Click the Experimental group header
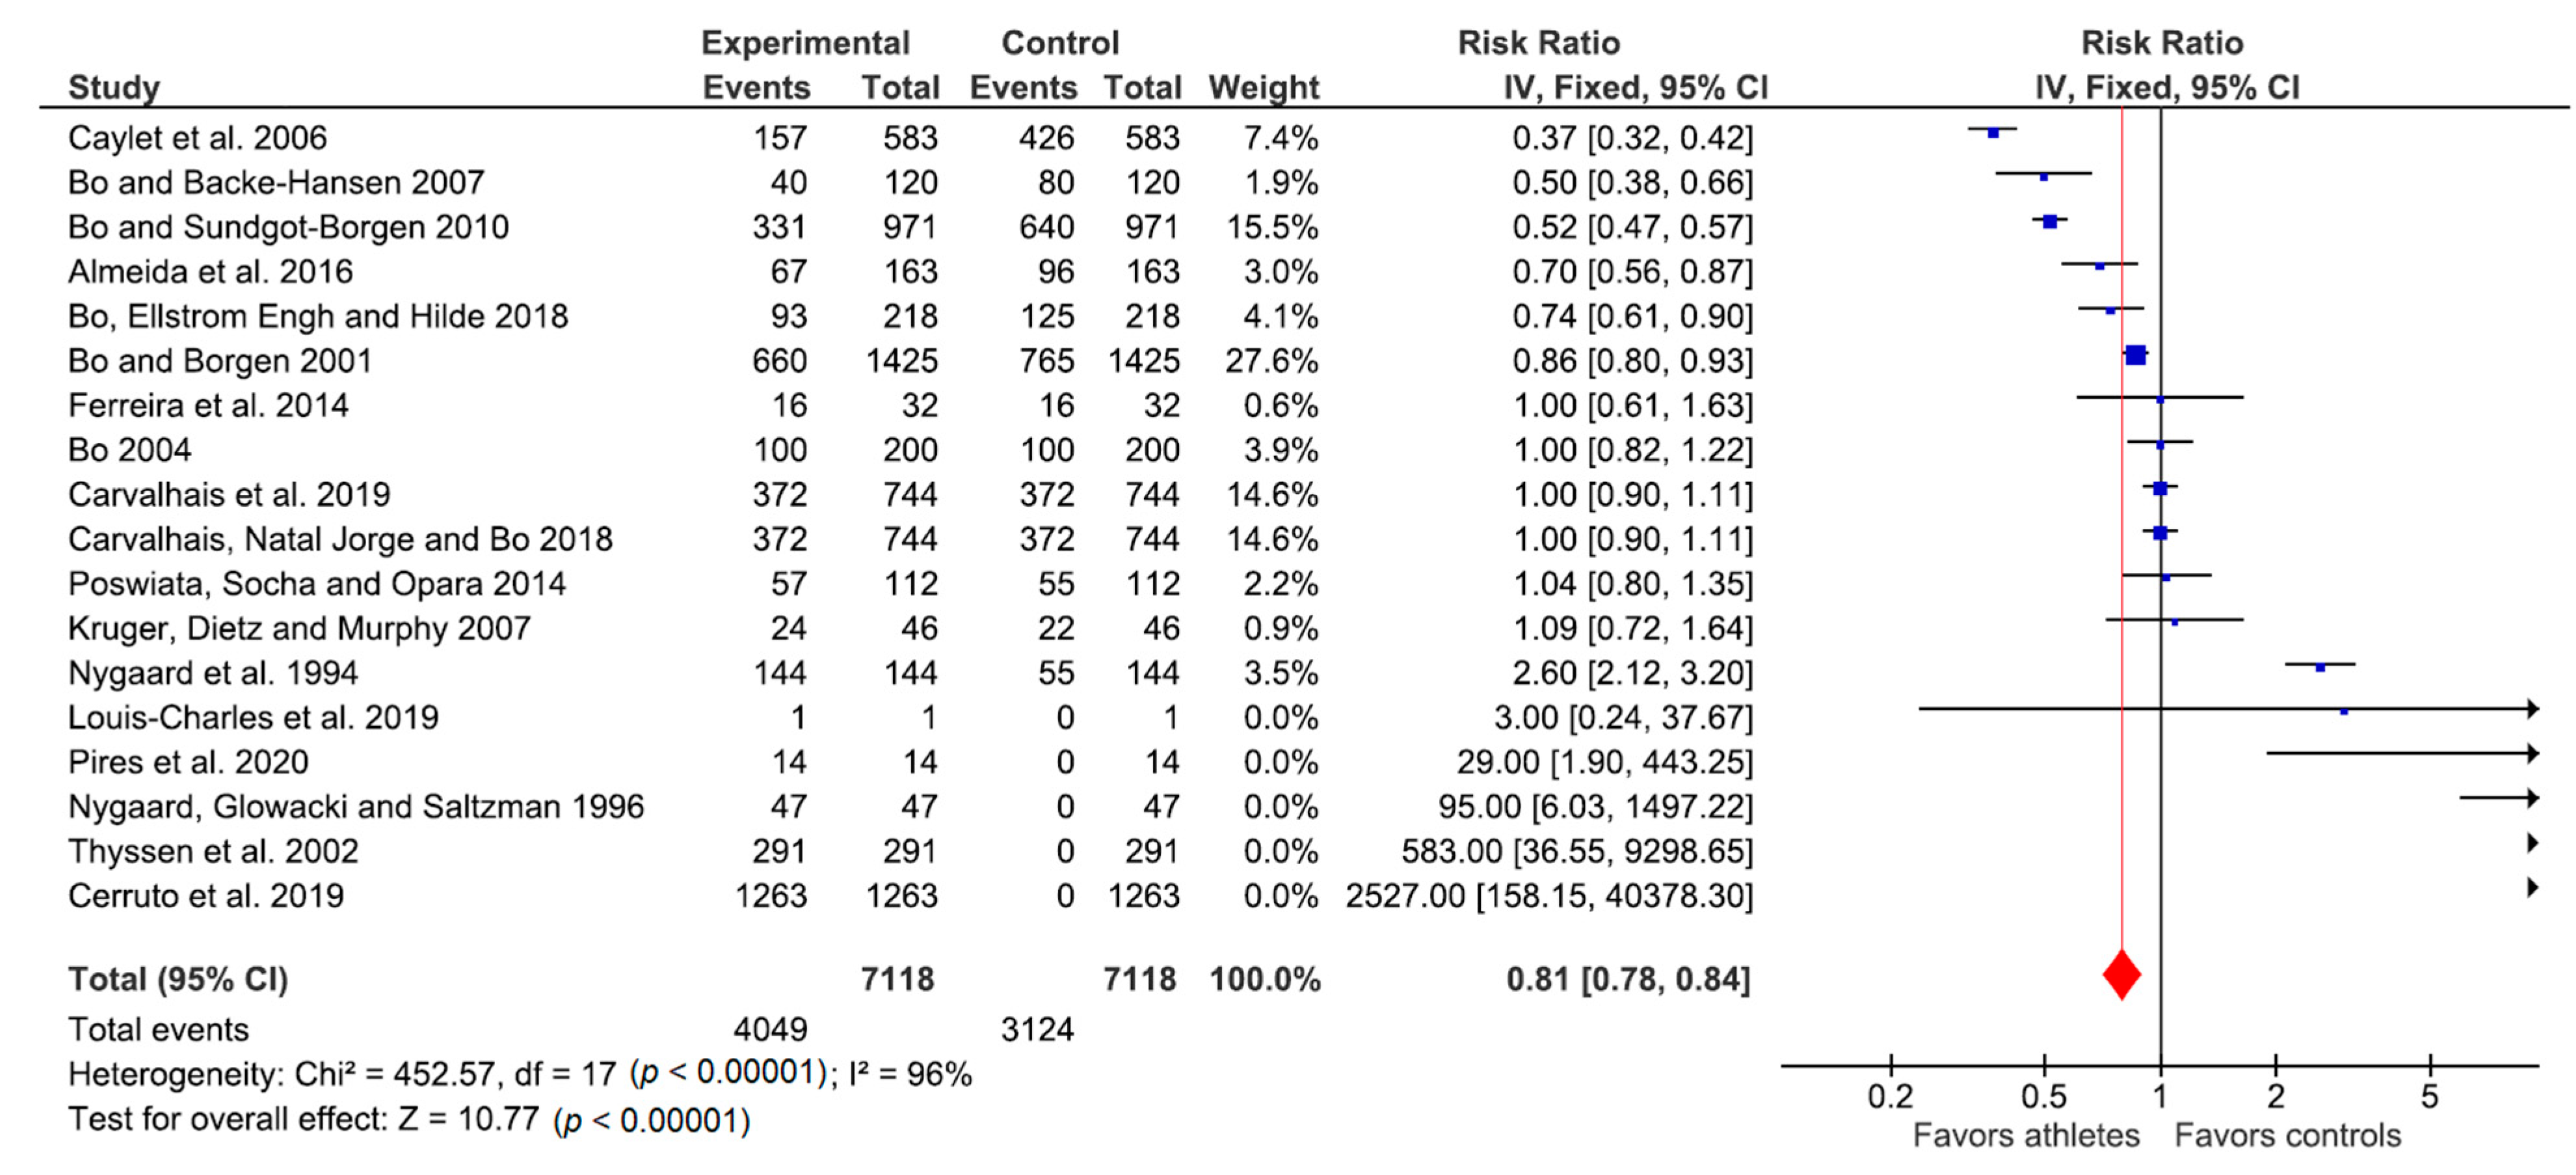The height and width of the screenshot is (1175, 2576). click(805, 43)
